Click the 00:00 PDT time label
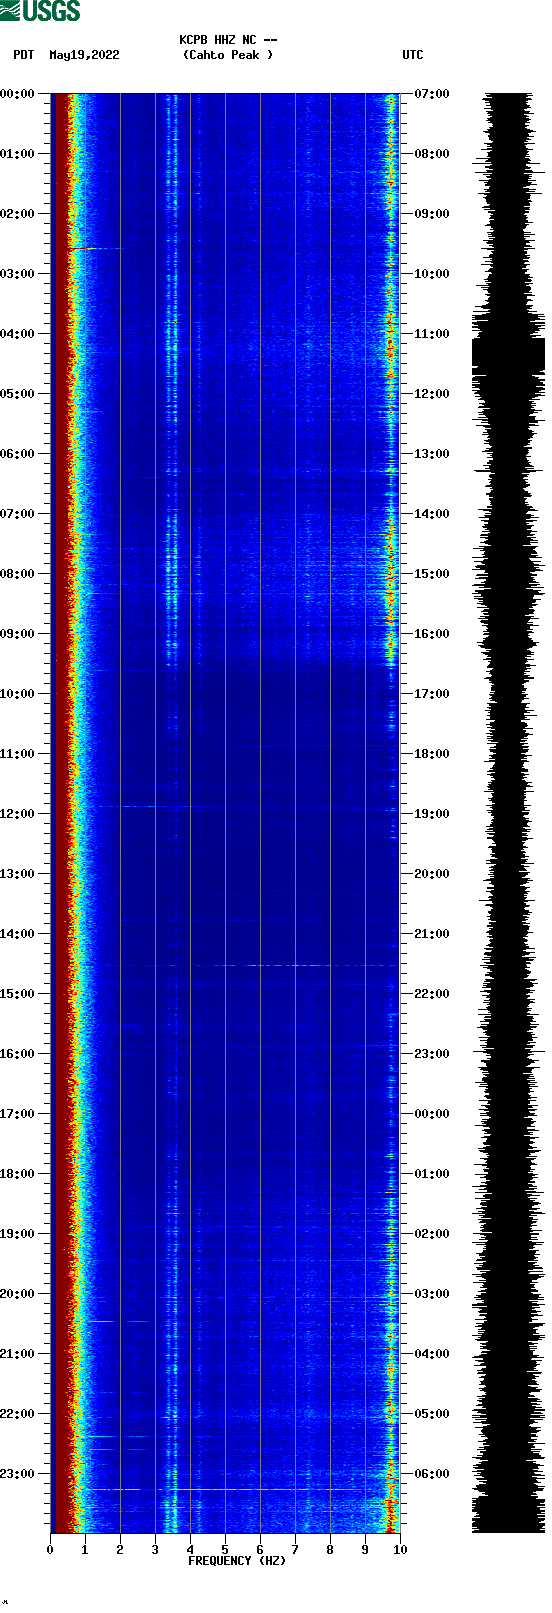 point(17,94)
